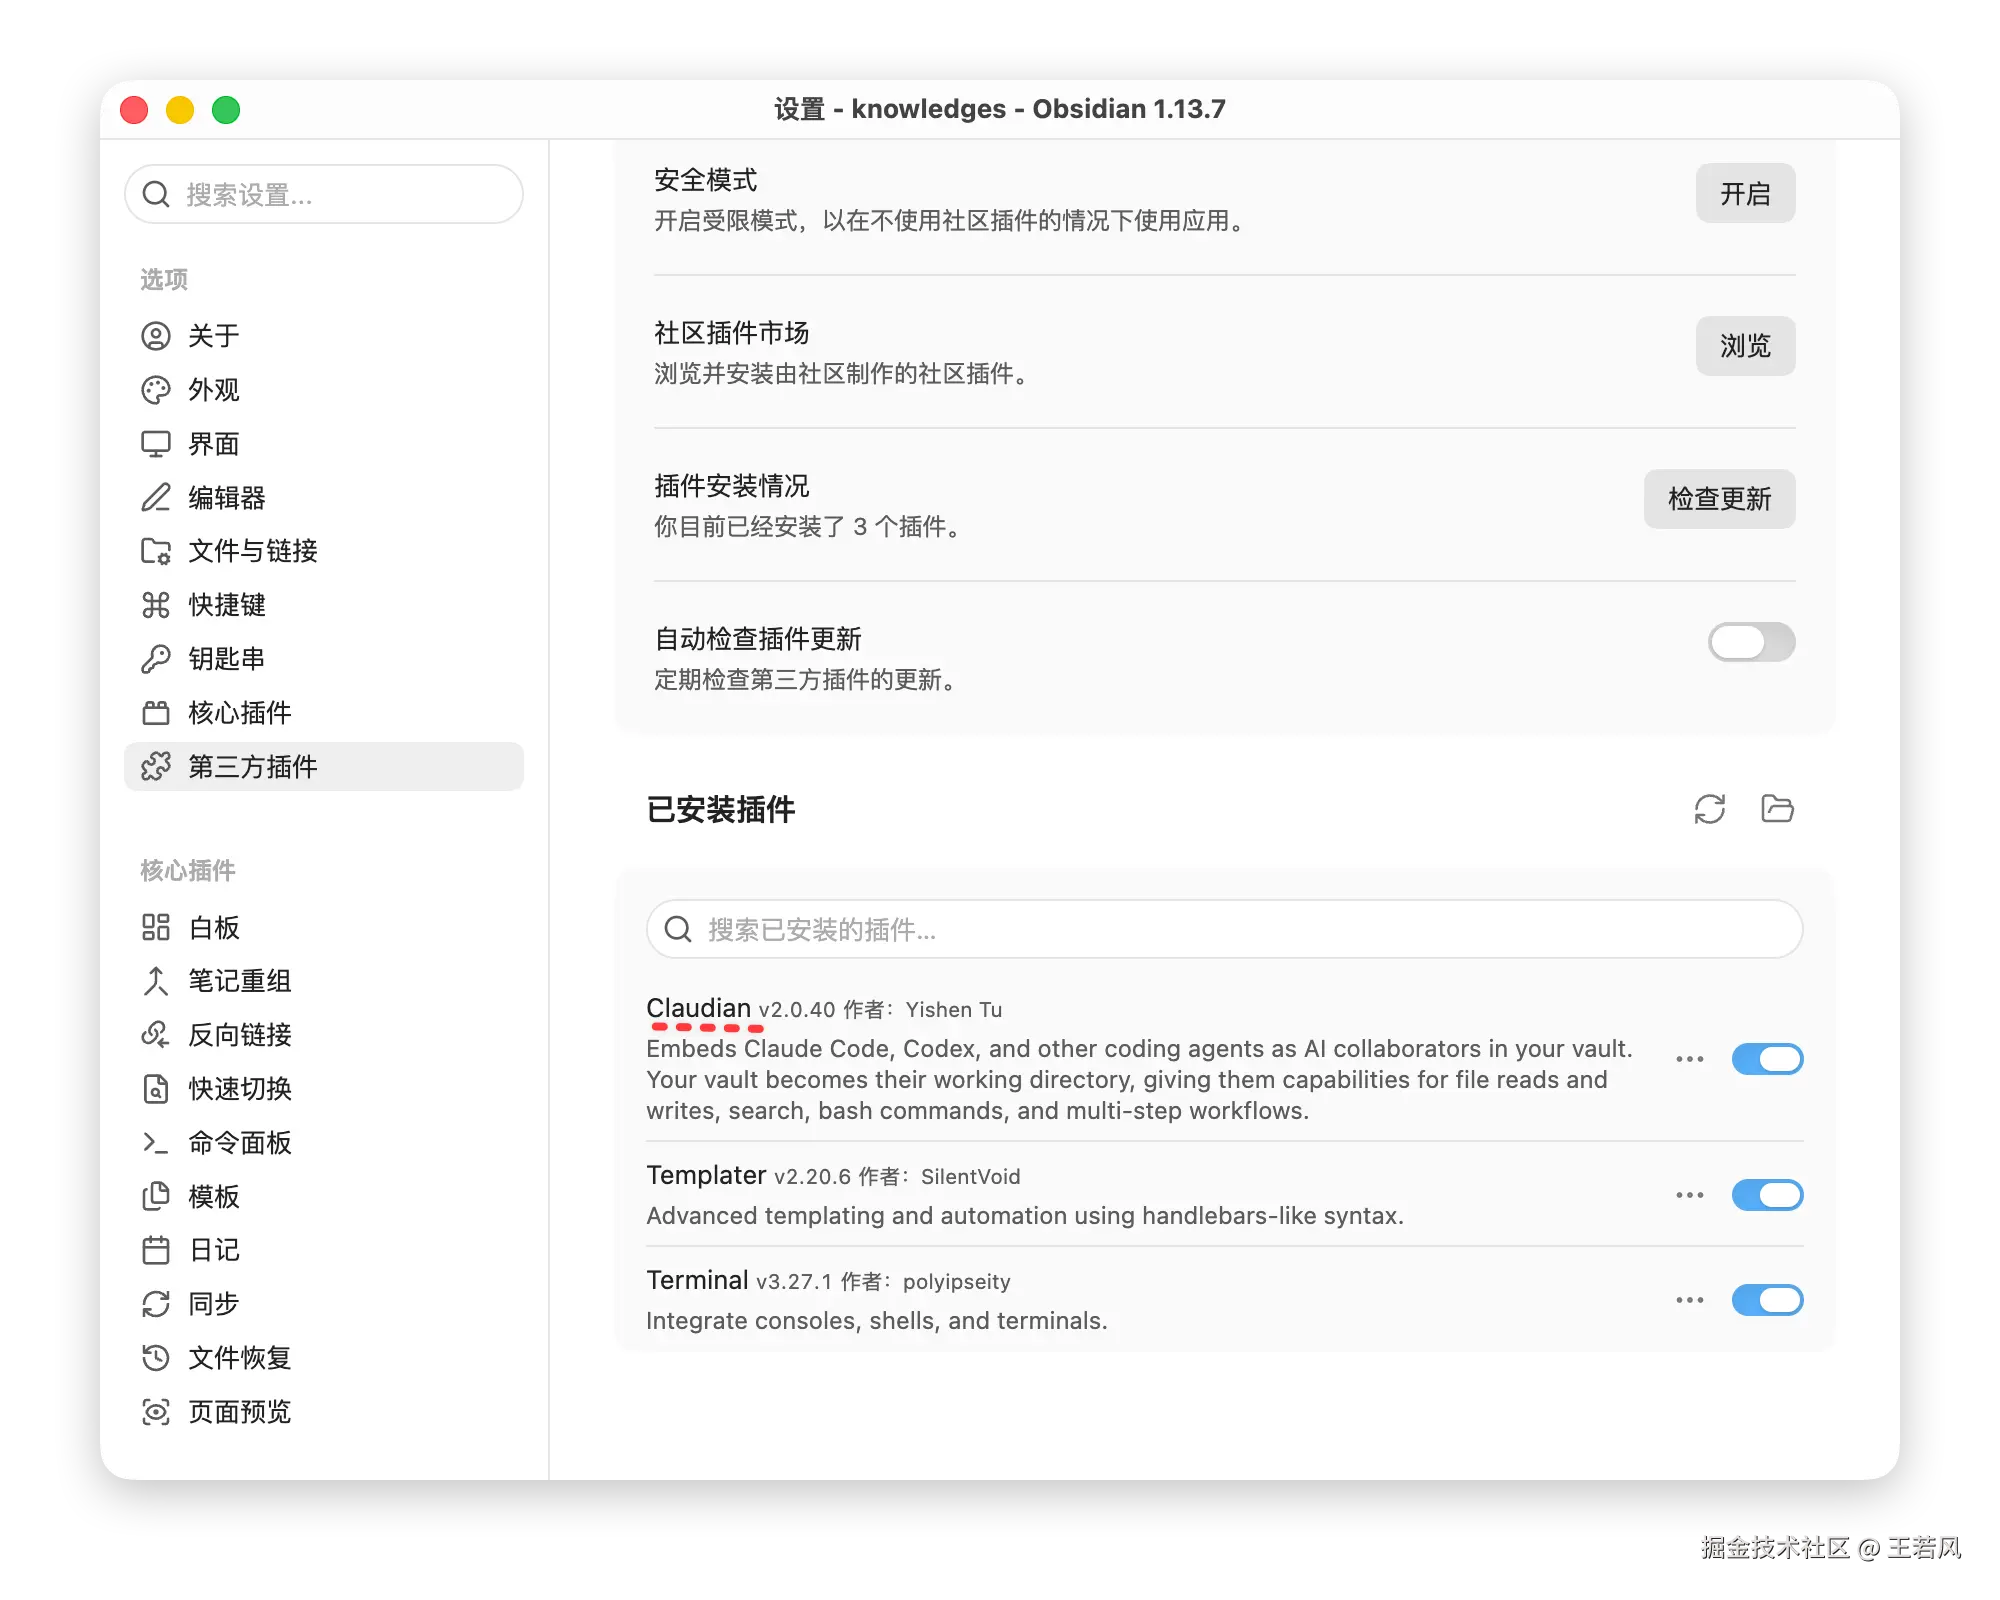The width and height of the screenshot is (2000, 1600).
Task: Open more options for Templater plugin
Action: pos(1690,1195)
